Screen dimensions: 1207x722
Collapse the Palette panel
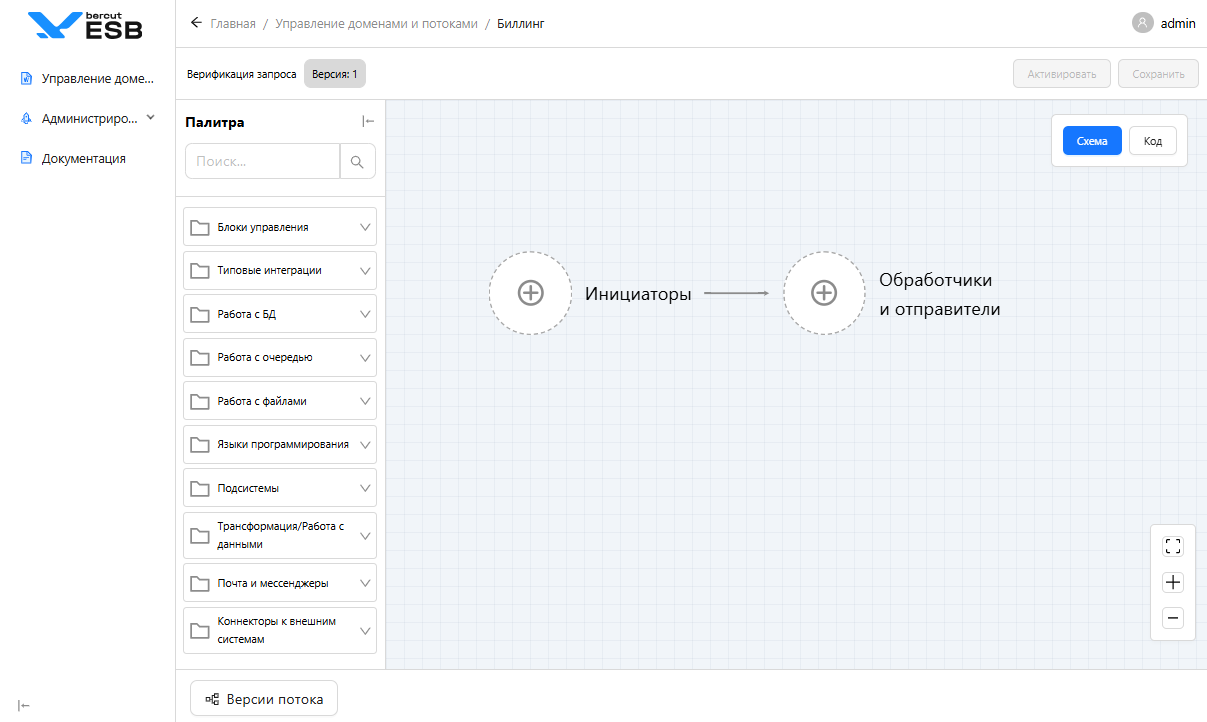coord(368,122)
